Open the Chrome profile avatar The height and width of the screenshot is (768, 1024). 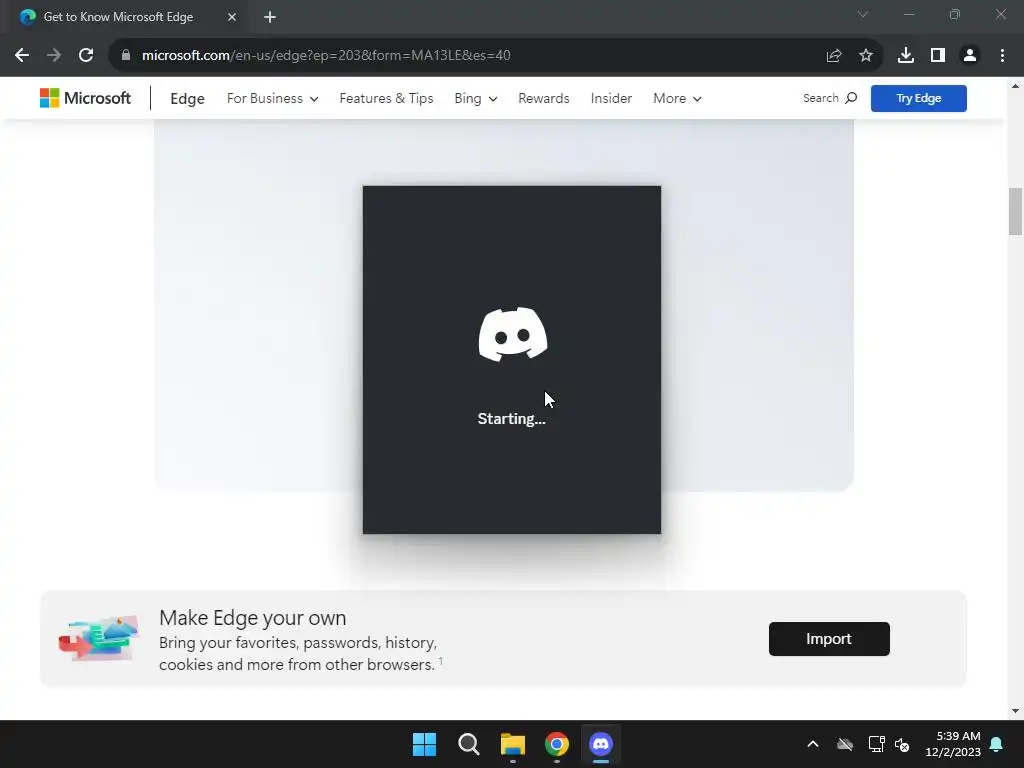pos(970,56)
